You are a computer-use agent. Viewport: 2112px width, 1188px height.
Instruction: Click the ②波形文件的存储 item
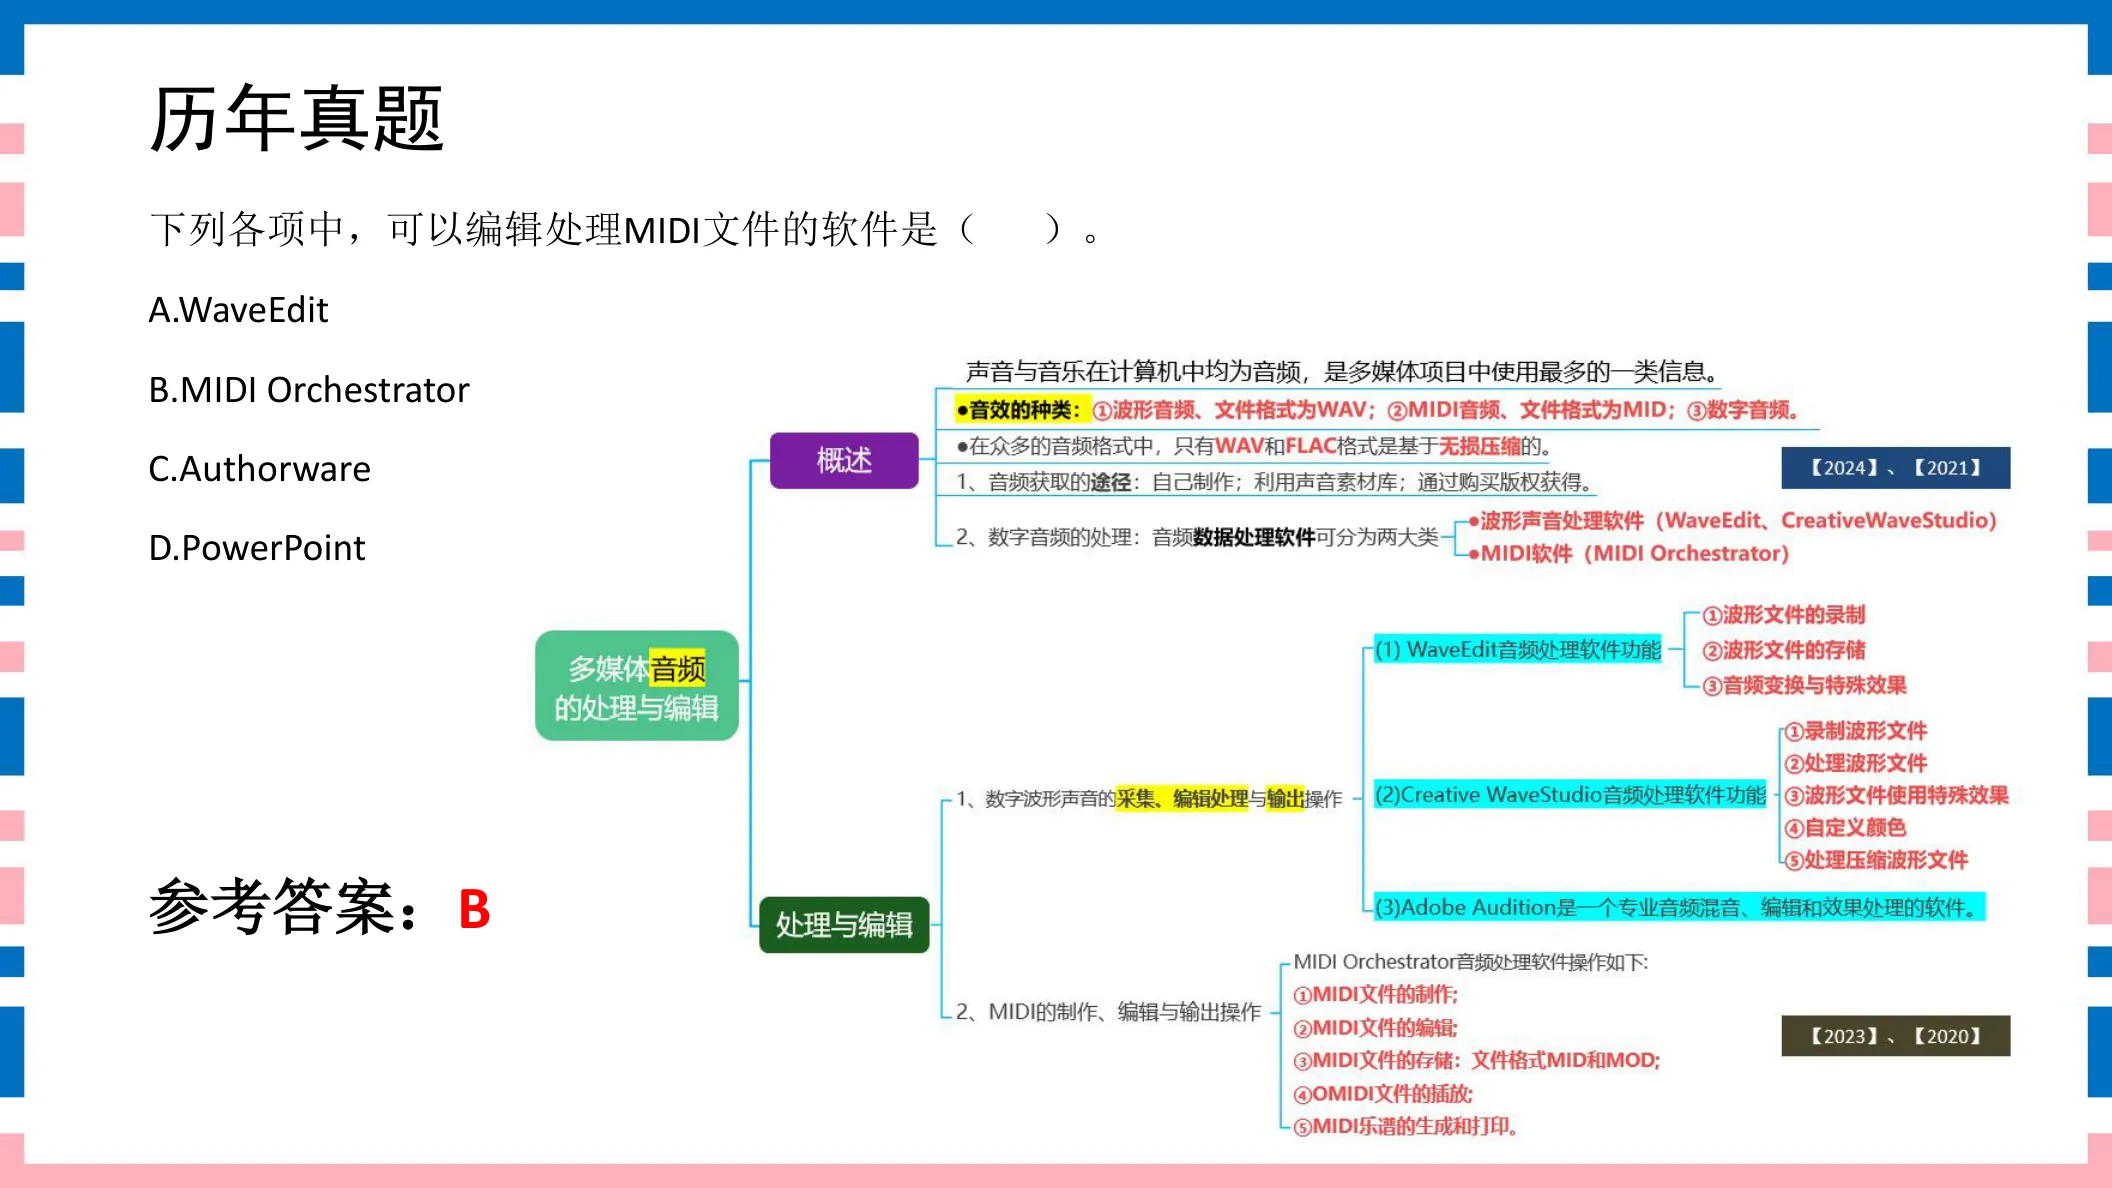pyautogui.click(x=1784, y=650)
